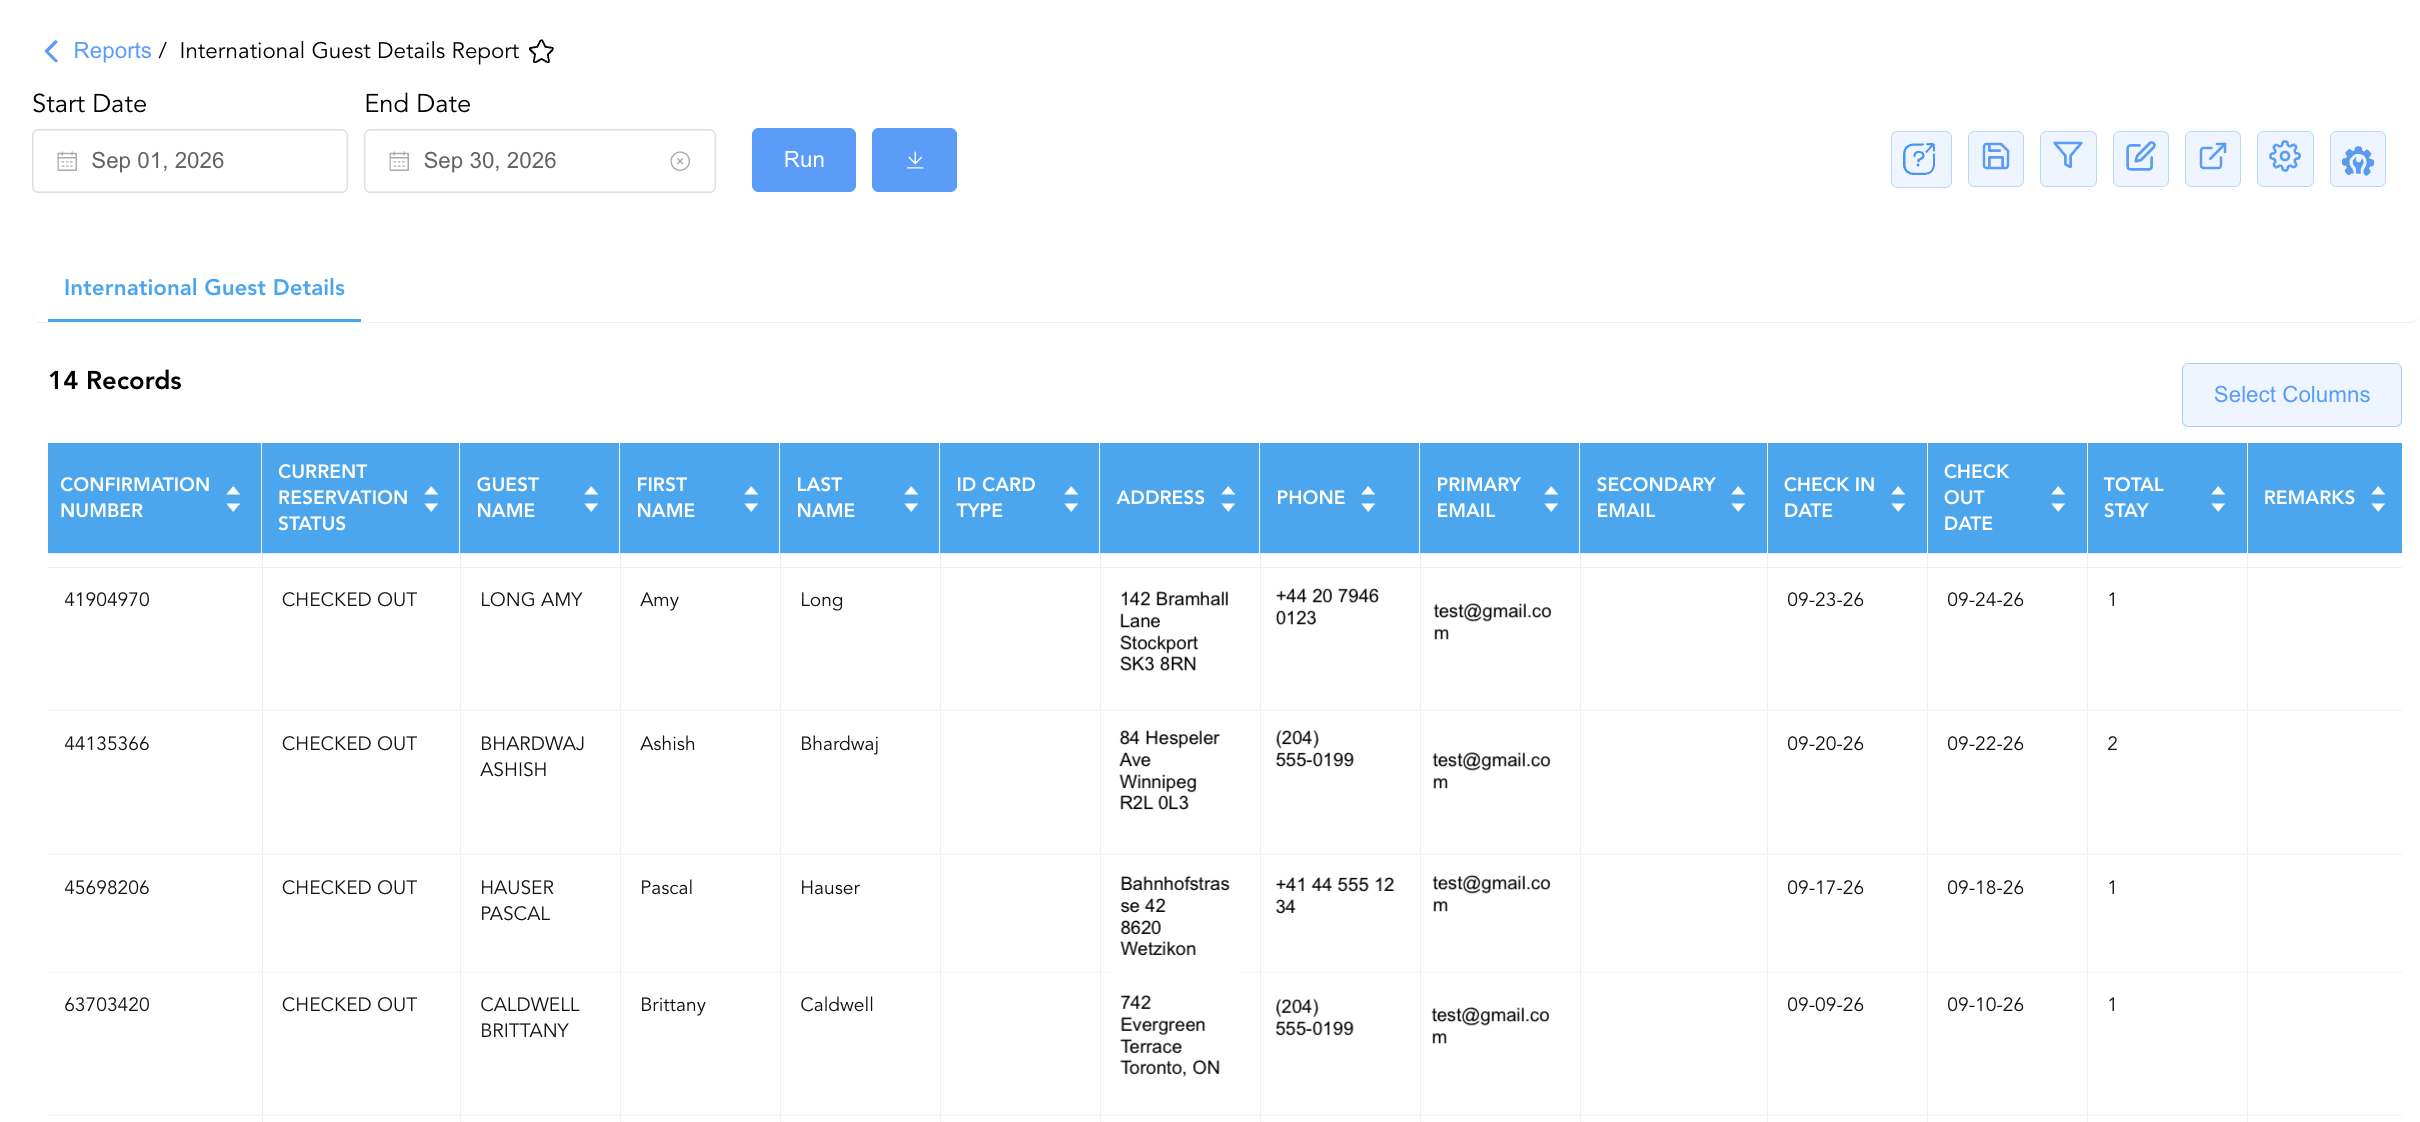
Task: Sort by Check In Date arrows
Action: coord(1898,498)
